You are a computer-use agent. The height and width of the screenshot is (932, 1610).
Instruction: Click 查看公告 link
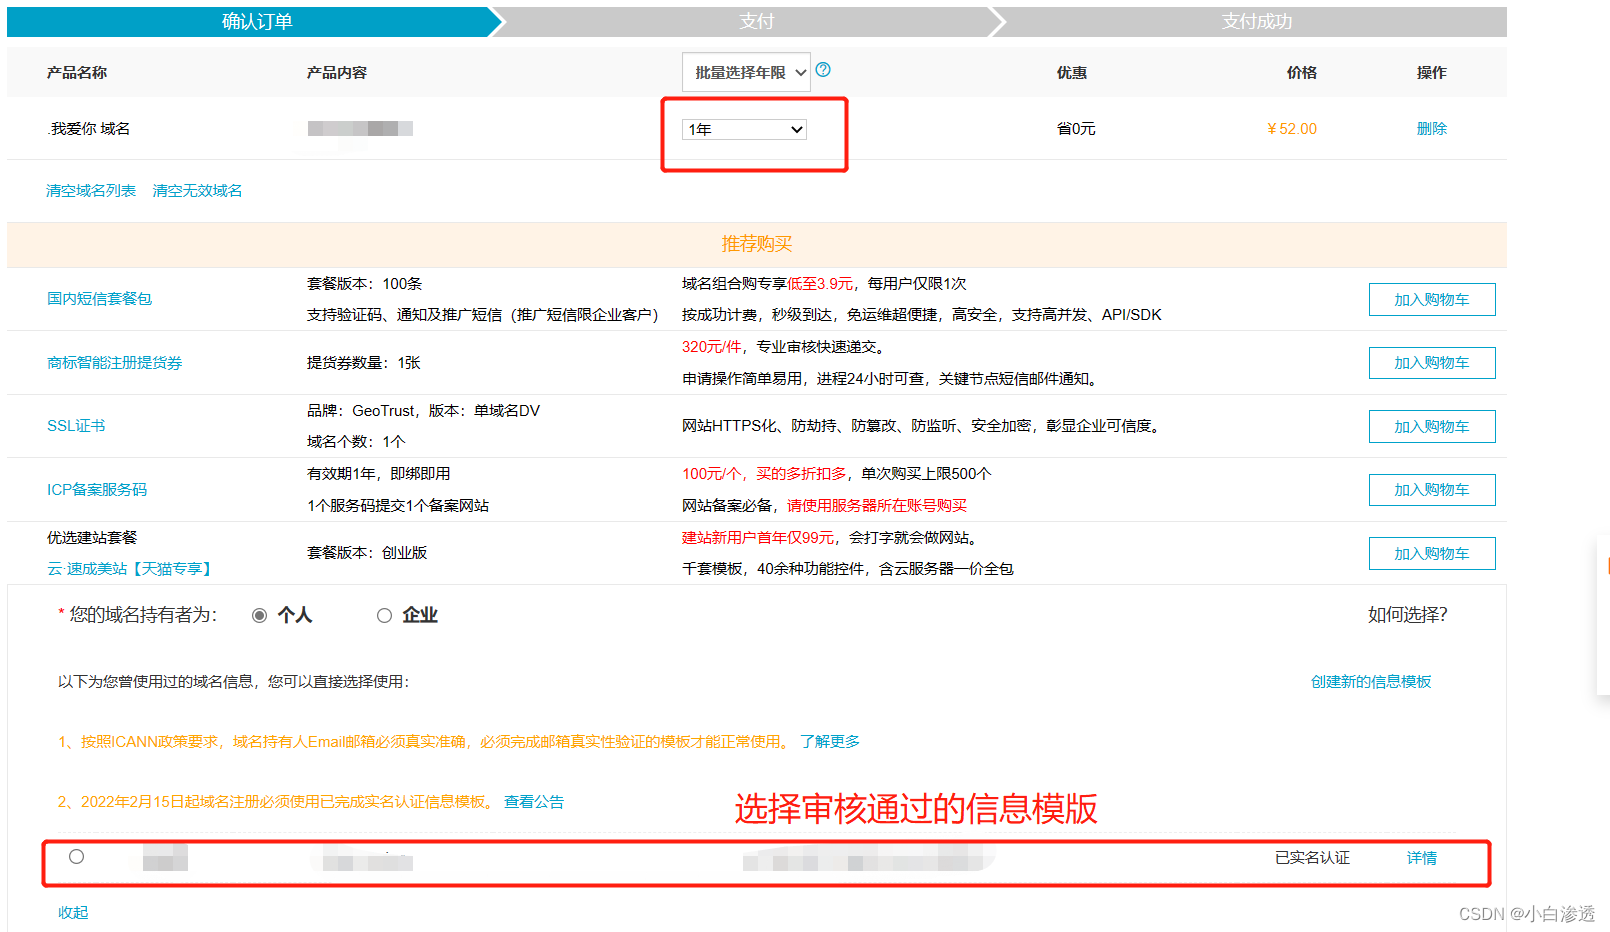coord(534,801)
